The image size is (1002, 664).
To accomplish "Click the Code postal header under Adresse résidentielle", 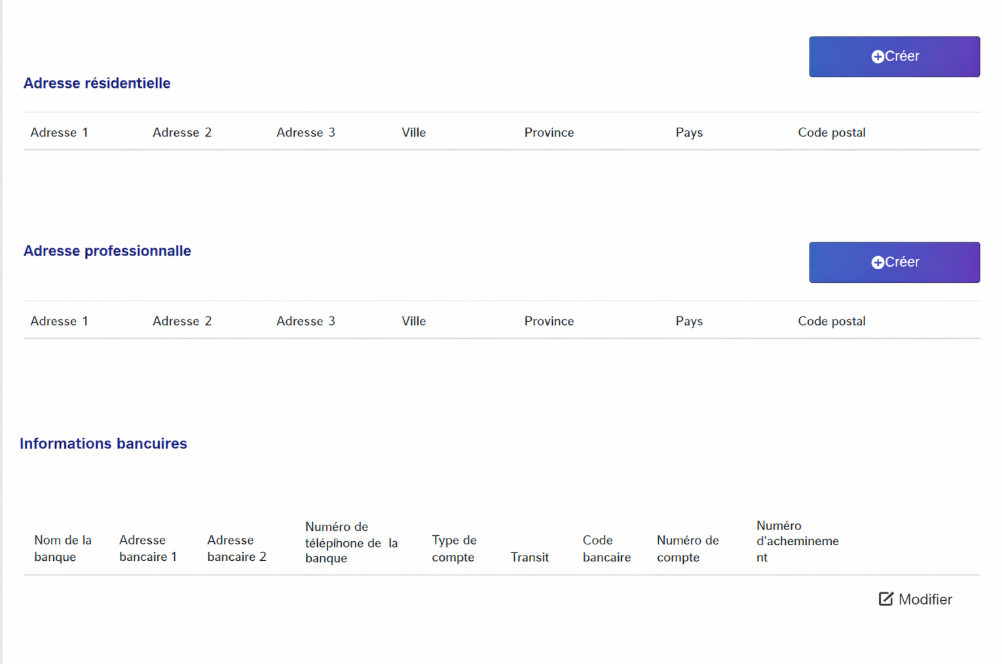I will click(x=831, y=132).
